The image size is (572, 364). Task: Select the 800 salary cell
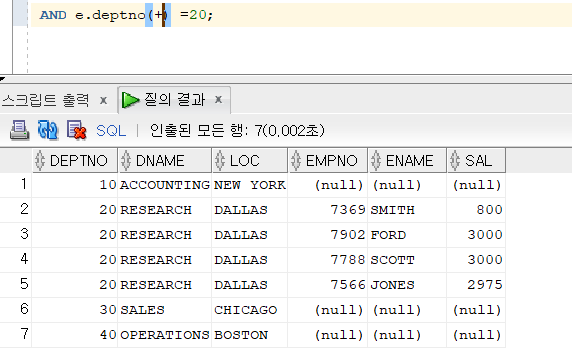(476, 210)
